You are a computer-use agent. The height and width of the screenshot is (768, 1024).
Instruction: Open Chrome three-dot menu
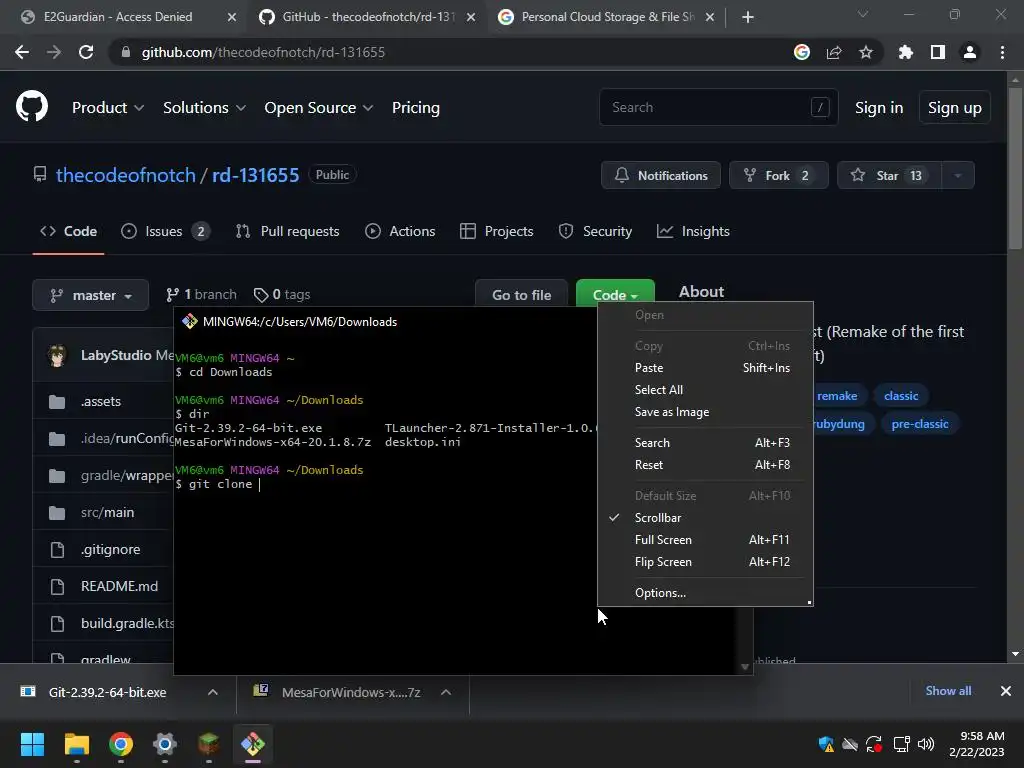click(x=1002, y=52)
